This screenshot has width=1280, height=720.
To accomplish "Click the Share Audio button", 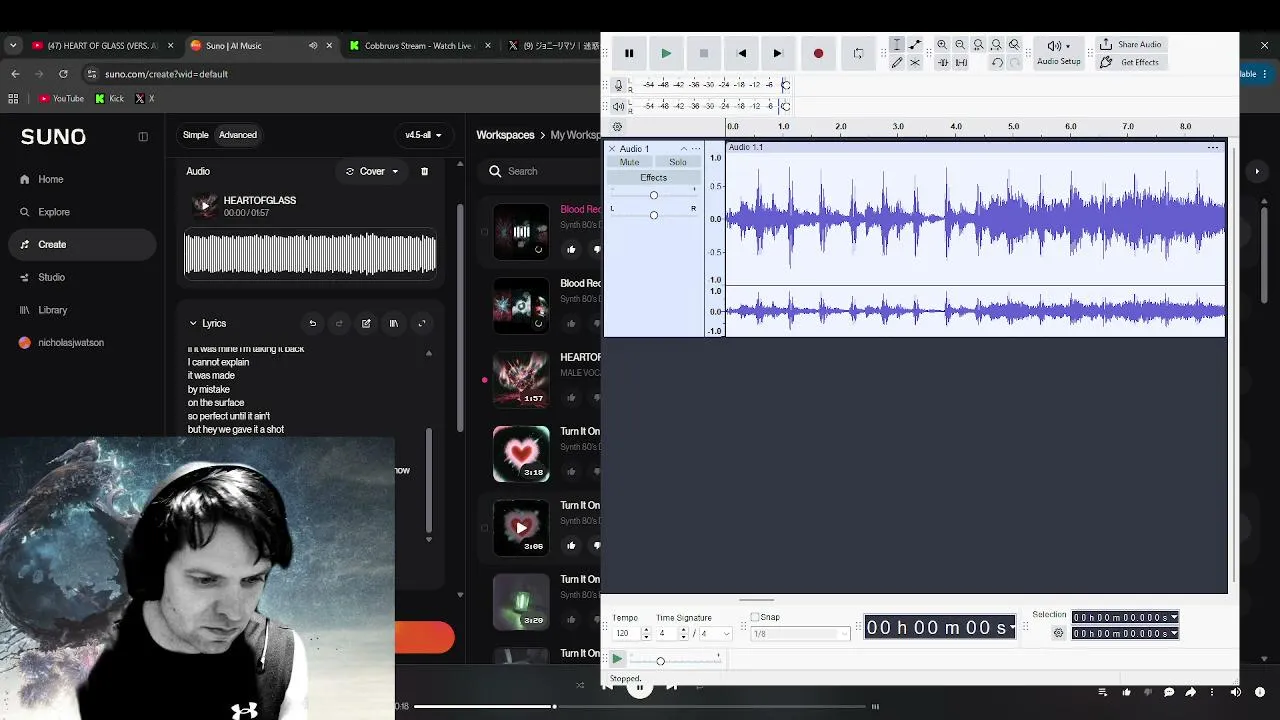I will pyautogui.click(x=1130, y=45).
